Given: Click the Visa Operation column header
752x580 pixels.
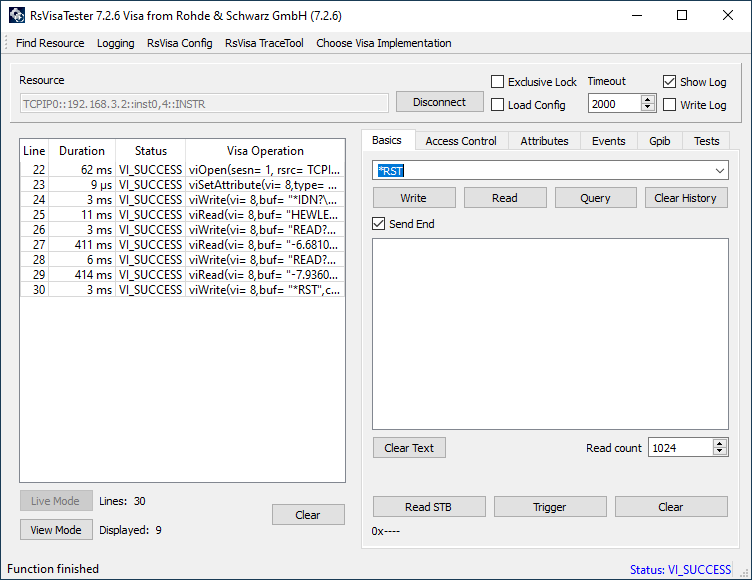Looking at the screenshot, I should pyautogui.click(x=265, y=151).
